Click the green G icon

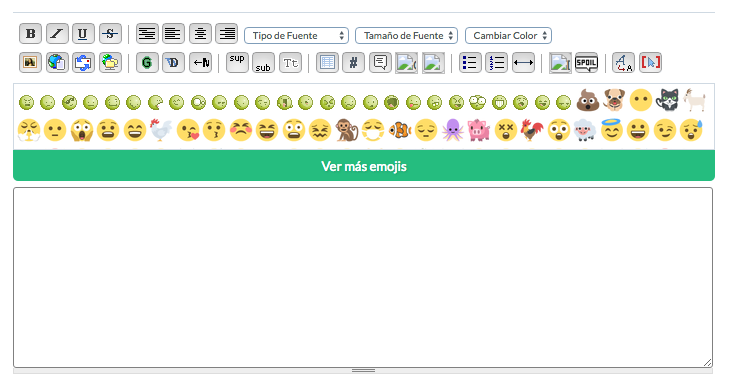147,62
